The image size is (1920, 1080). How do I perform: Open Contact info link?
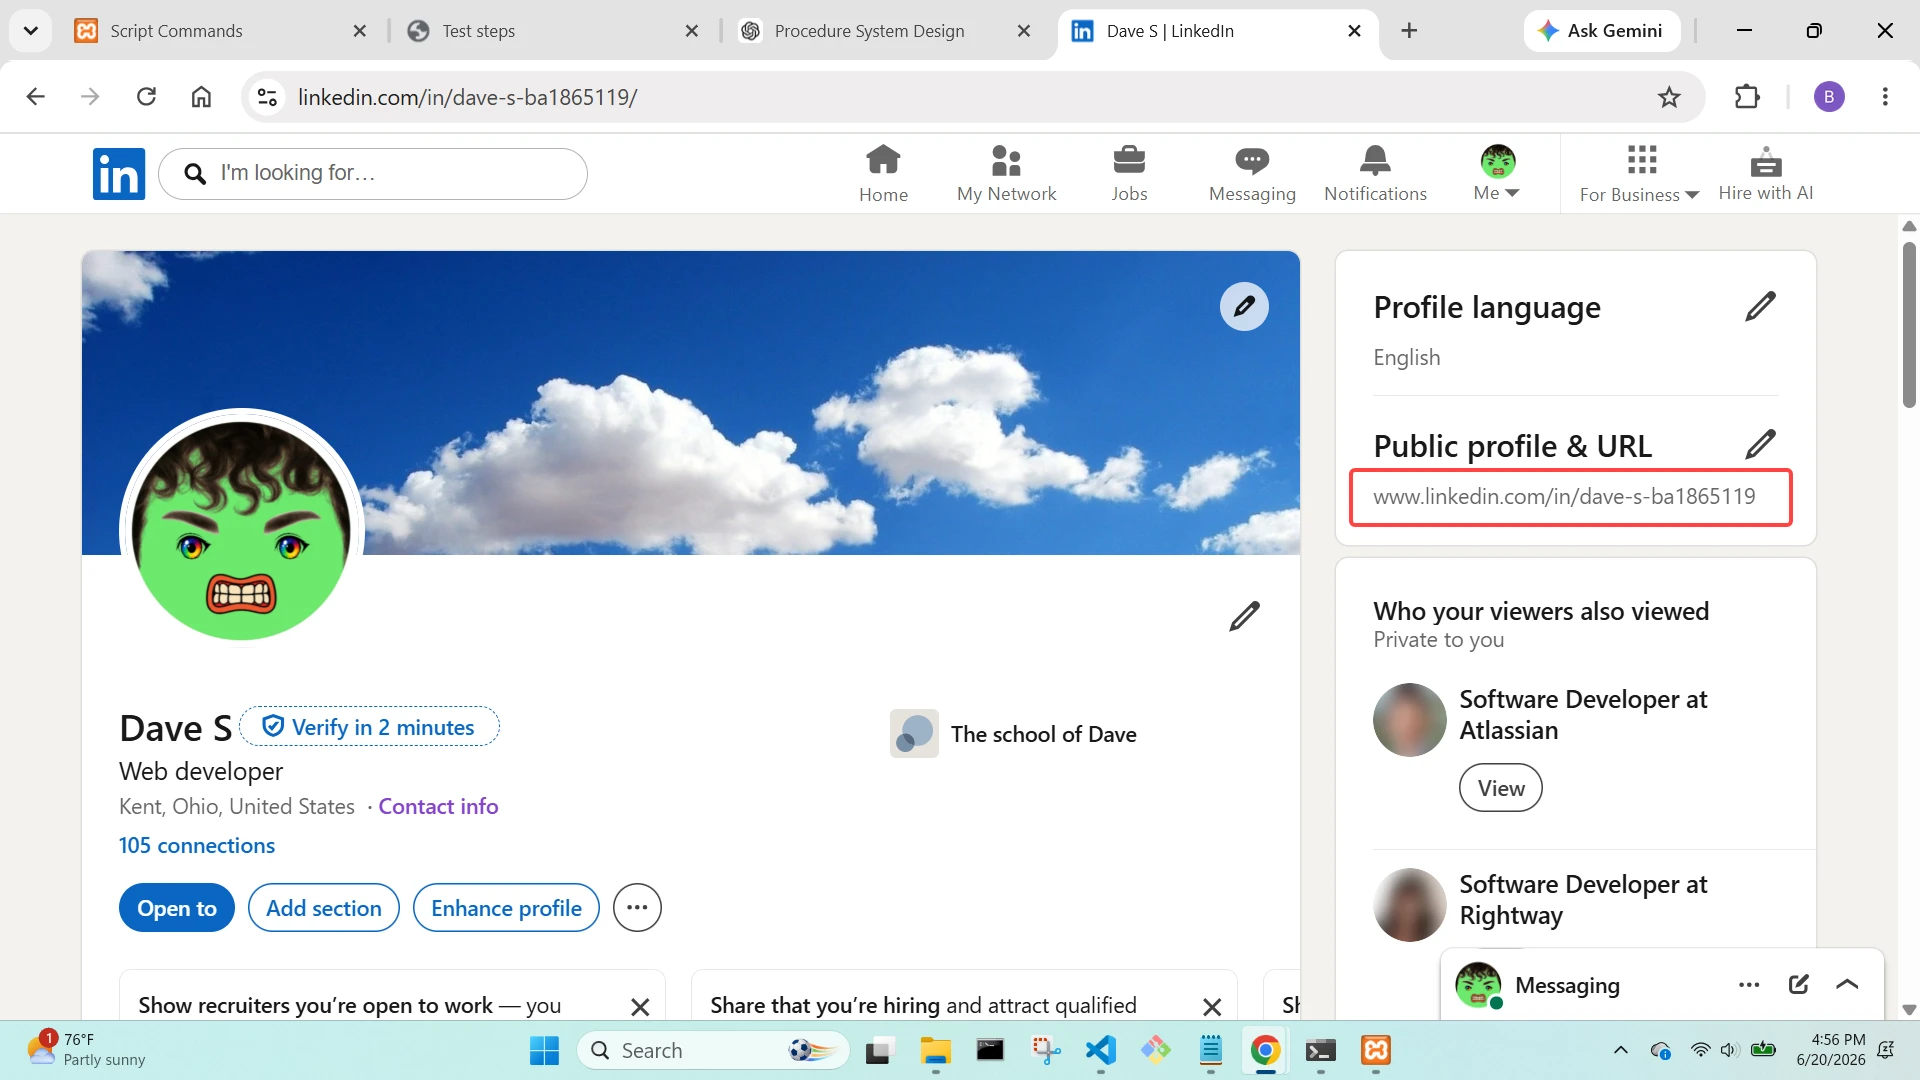[438, 806]
